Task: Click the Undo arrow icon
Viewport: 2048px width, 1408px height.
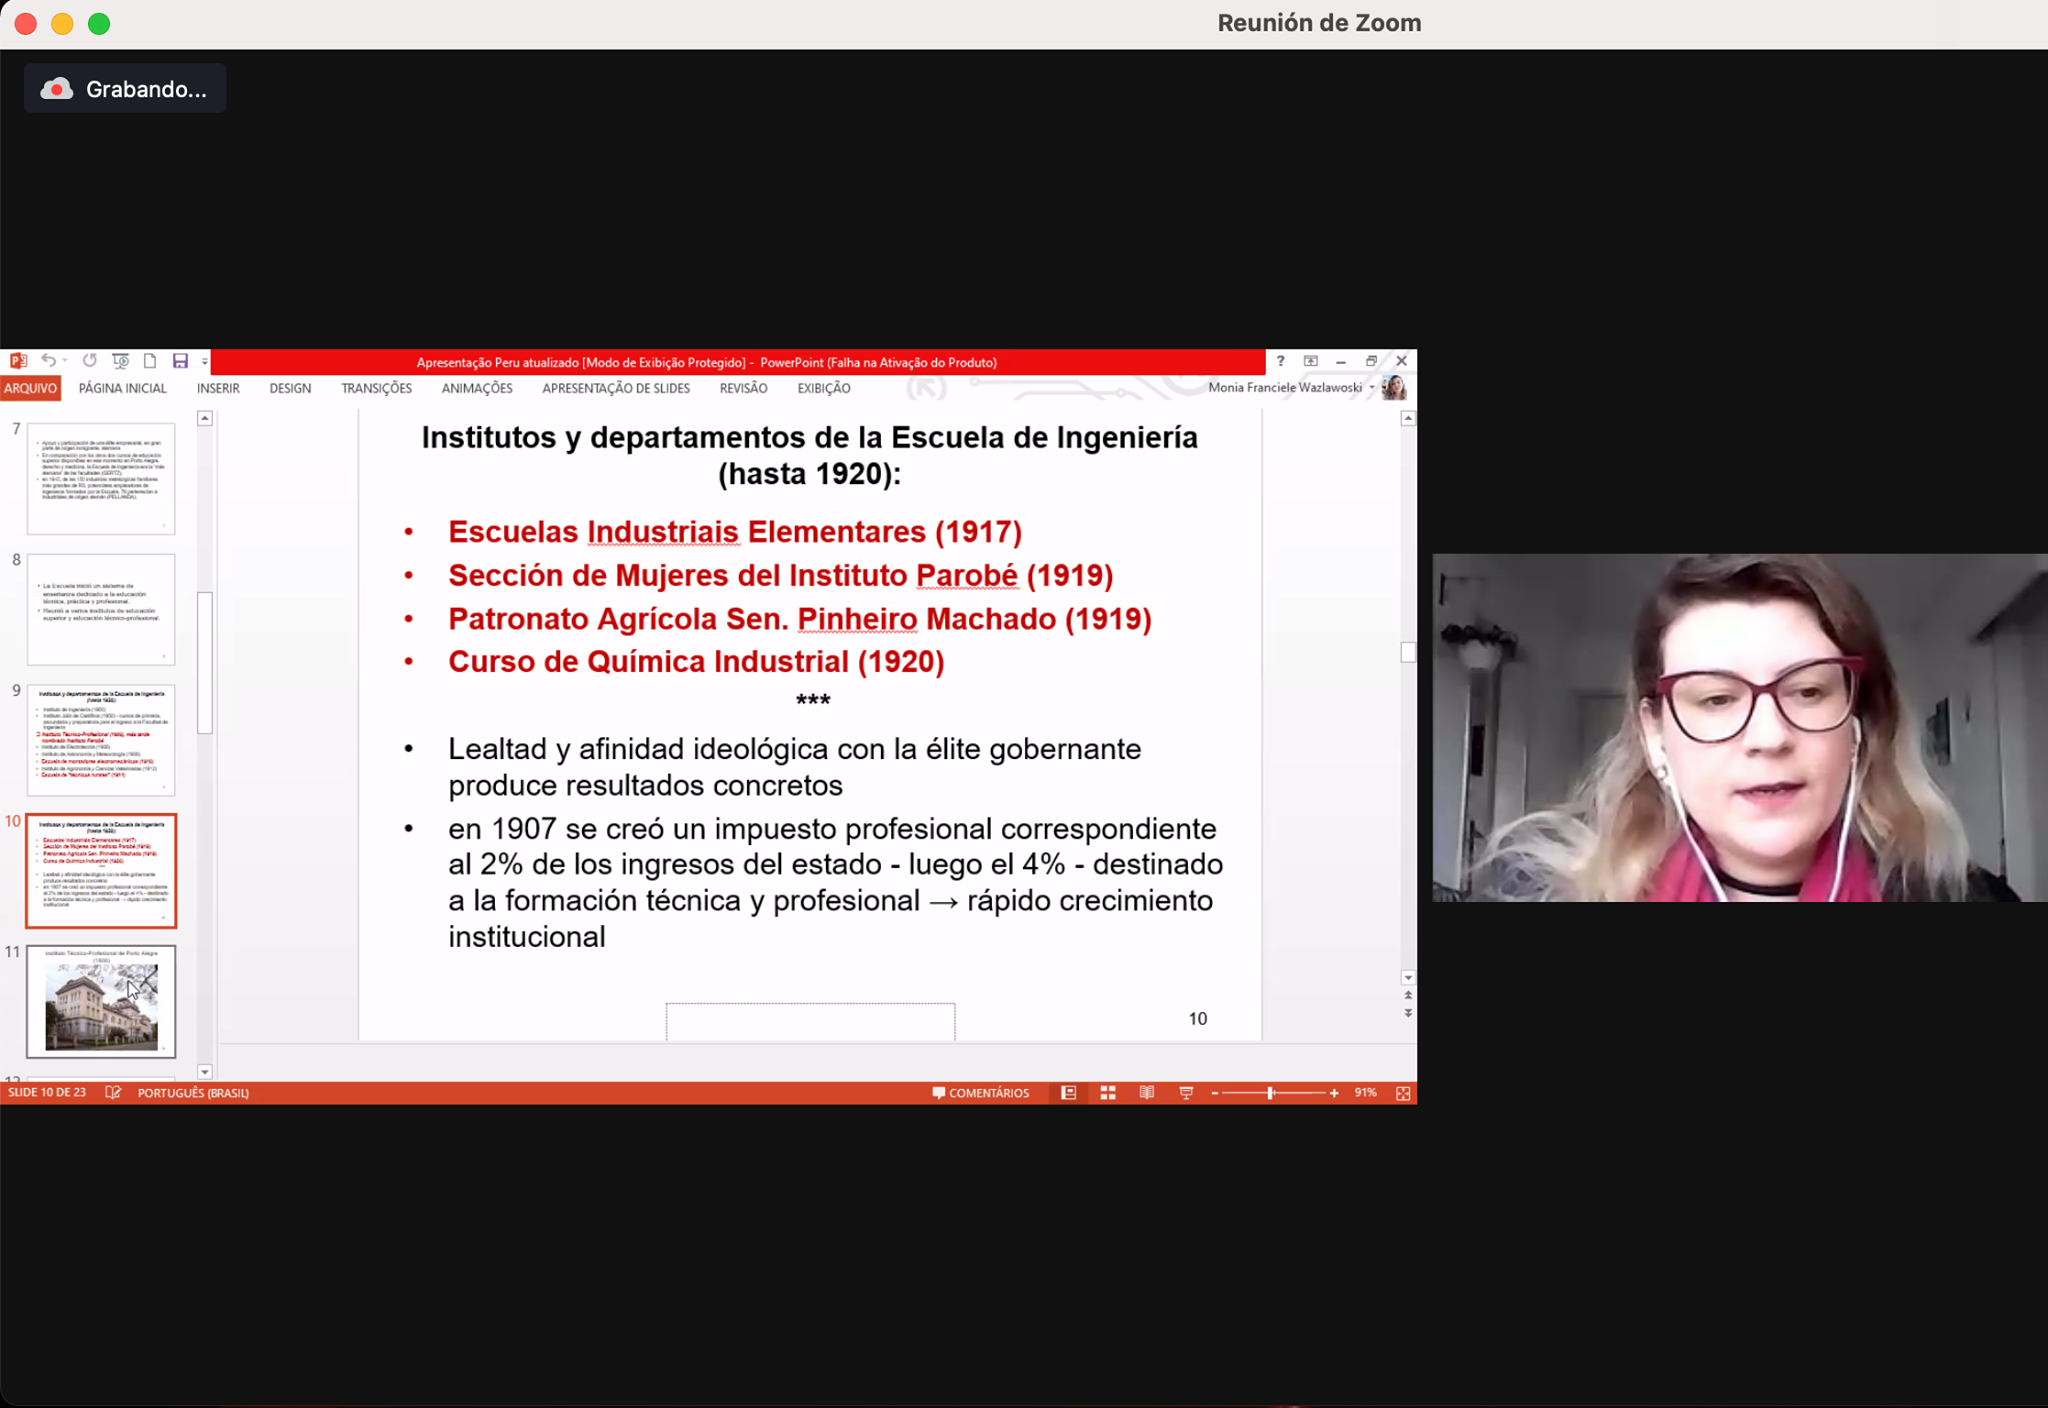Action: click(x=47, y=361)
